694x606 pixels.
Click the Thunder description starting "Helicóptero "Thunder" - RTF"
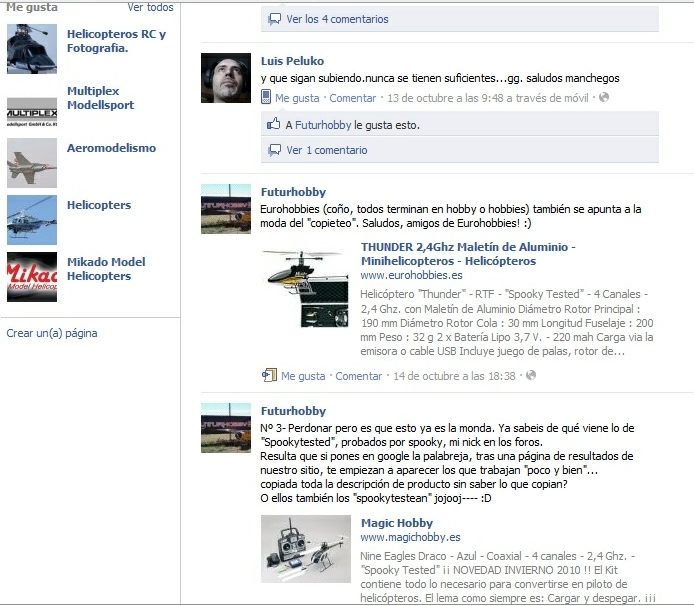click(x=507, y=323)
